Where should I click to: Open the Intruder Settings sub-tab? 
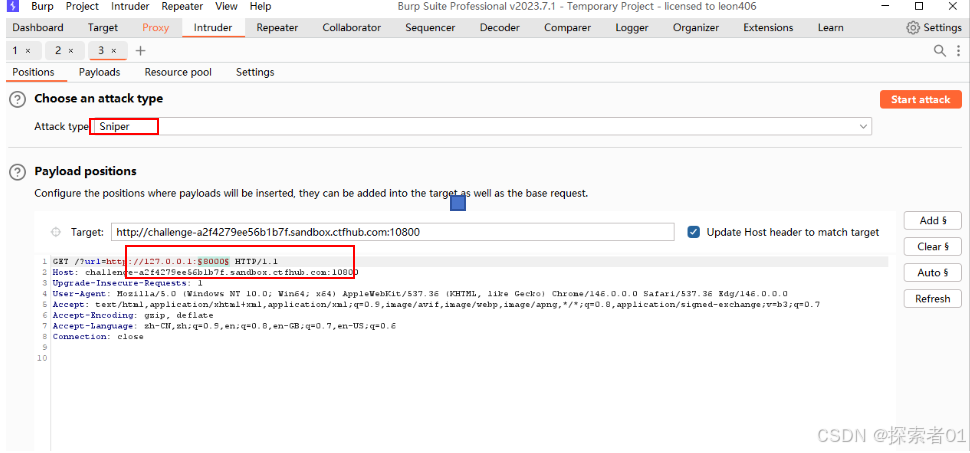pos(255,72)
